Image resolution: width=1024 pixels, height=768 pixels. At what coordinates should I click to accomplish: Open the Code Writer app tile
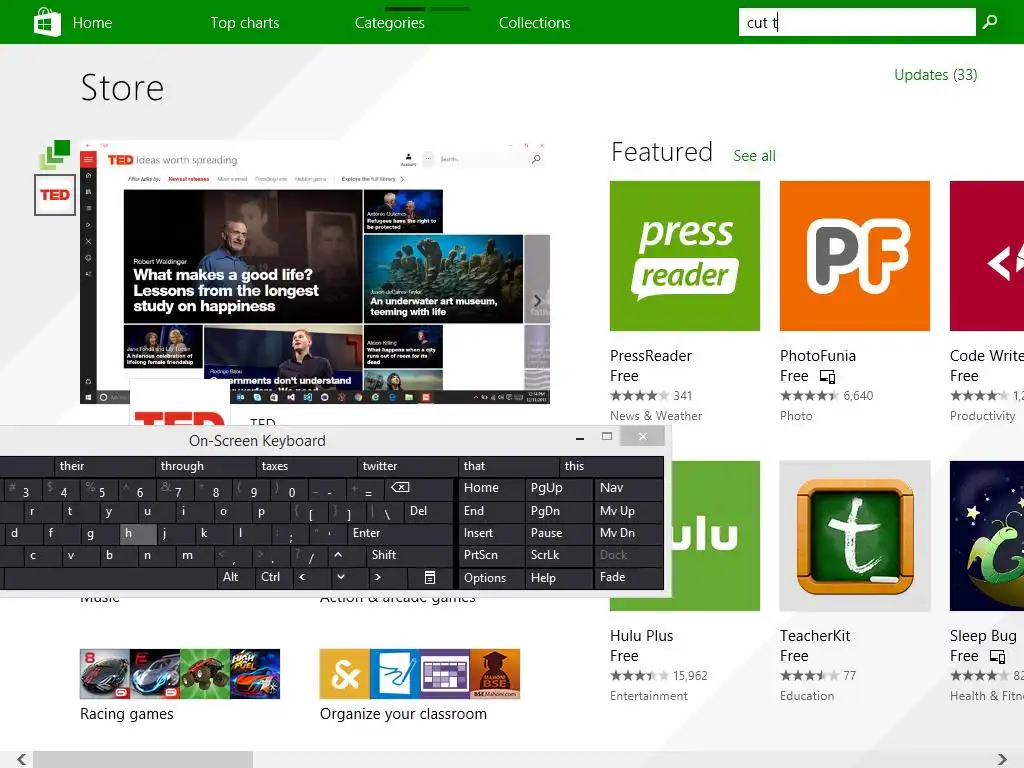click(x=987, y=256)
